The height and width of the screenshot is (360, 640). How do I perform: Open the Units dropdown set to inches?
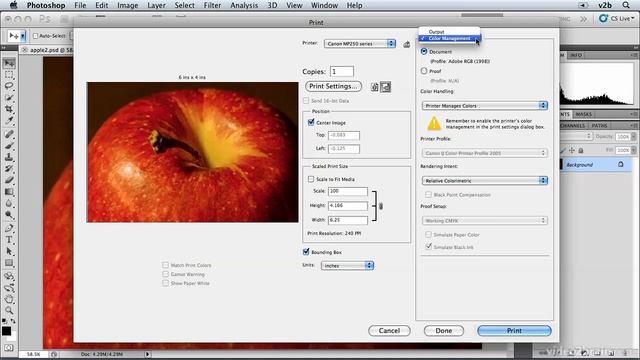tap(347, 266)
